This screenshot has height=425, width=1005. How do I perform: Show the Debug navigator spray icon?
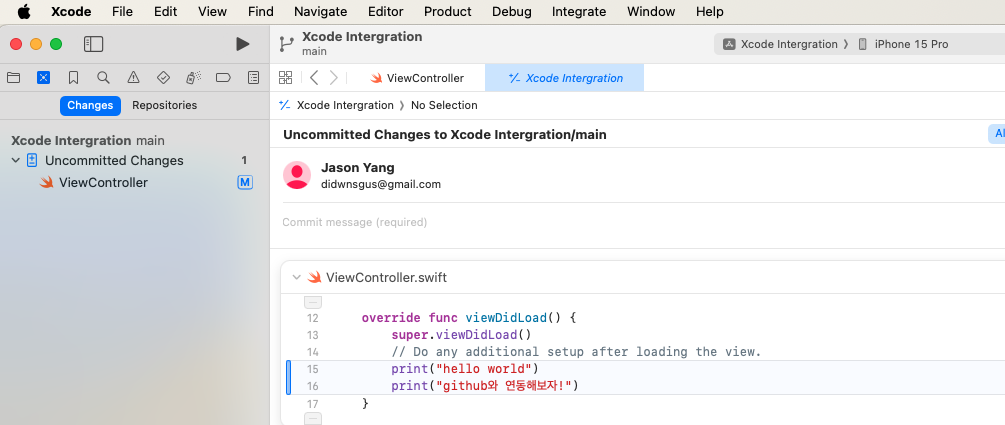point(194,78)
